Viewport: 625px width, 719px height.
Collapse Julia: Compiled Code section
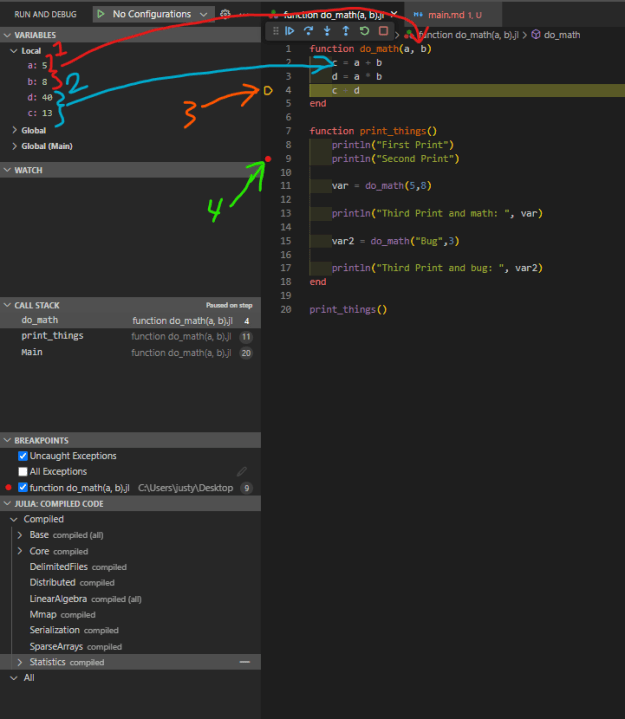[7, 503]
